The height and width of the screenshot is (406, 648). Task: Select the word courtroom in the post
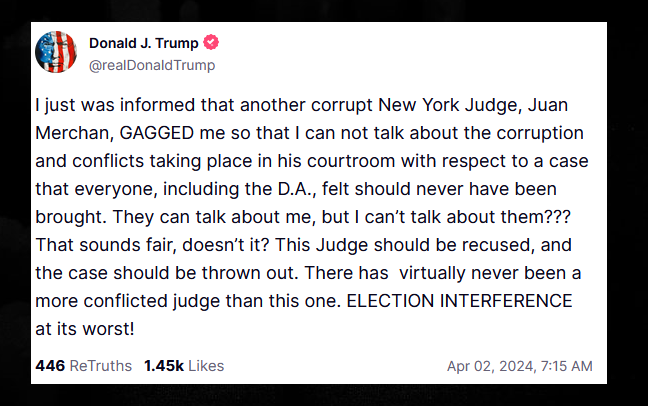(351, 161)
